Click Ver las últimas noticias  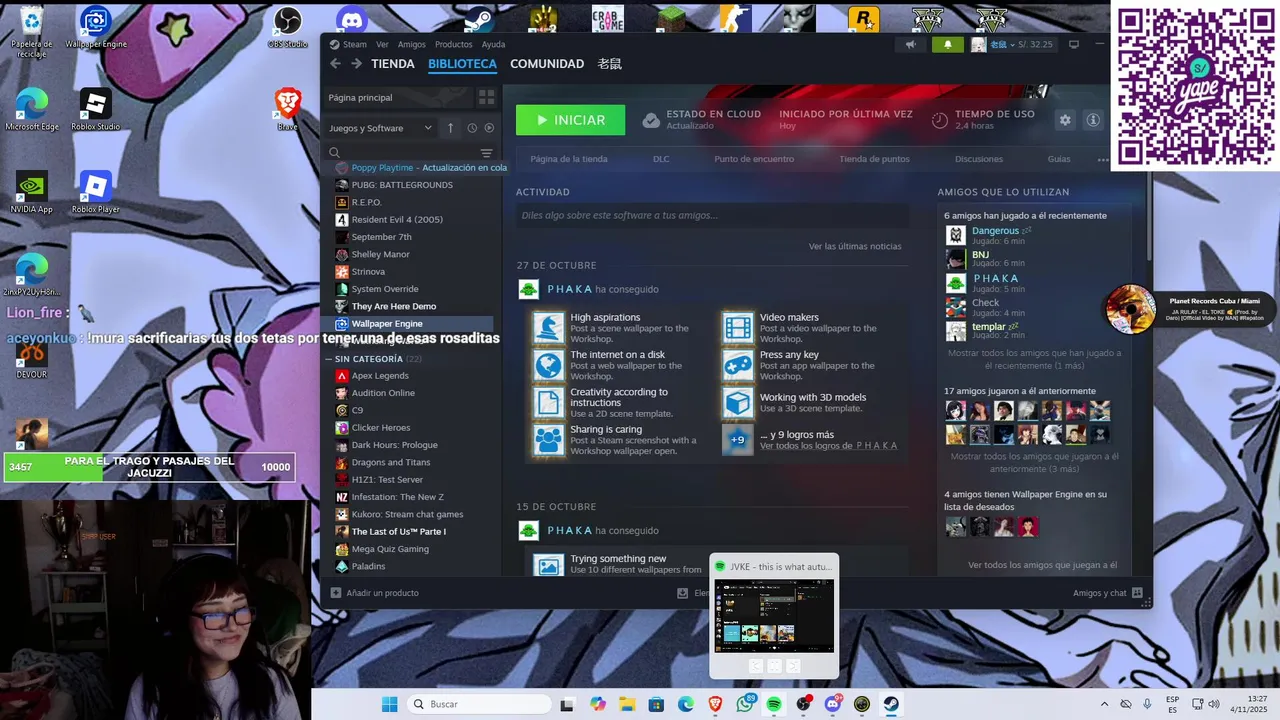coord(855,246)
